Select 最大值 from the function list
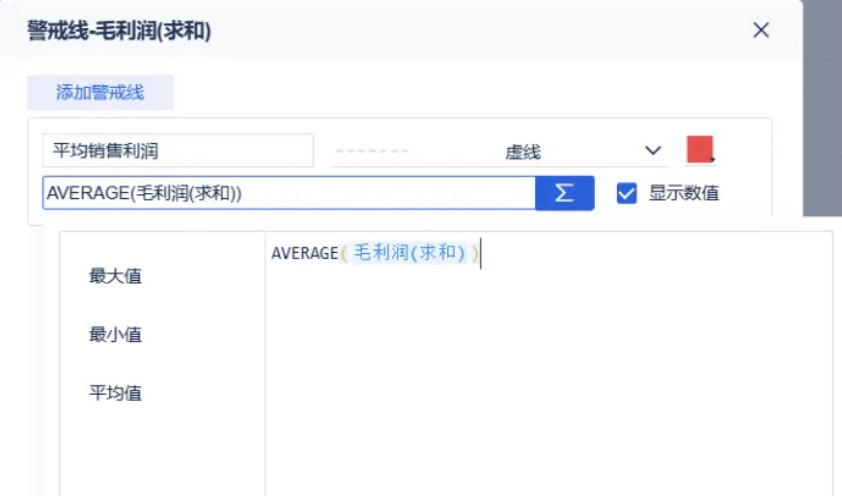The height and width of the screenshot is (496, 842). [x=115, y=276]
